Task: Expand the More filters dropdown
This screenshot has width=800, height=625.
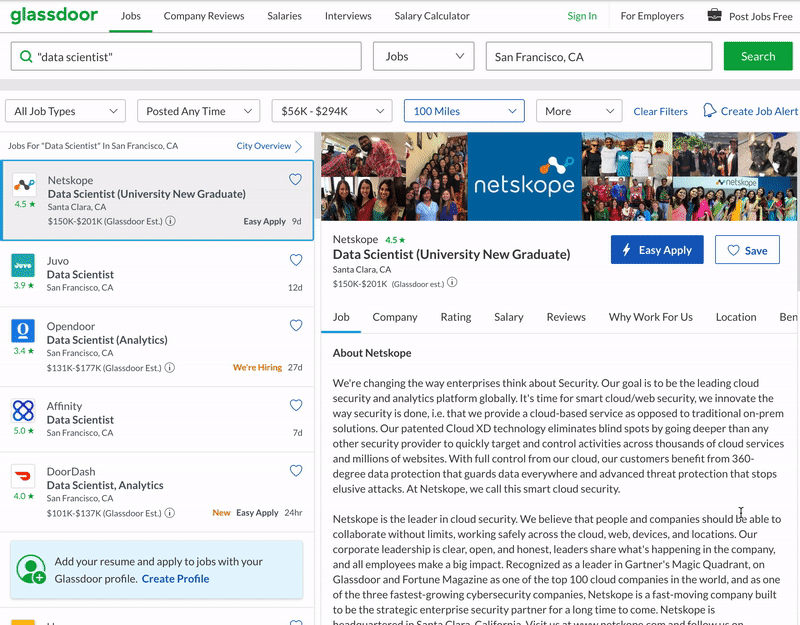Action: pyautogui.click(x=579, y=111)
